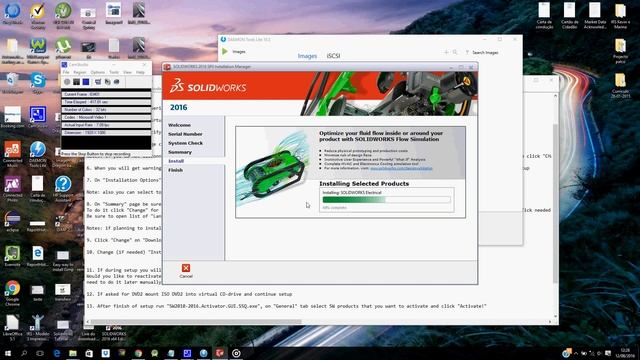Open the Tools menu in CamStudio
The height and width of the screenshot is (360, 640).
tap(114, 72)
